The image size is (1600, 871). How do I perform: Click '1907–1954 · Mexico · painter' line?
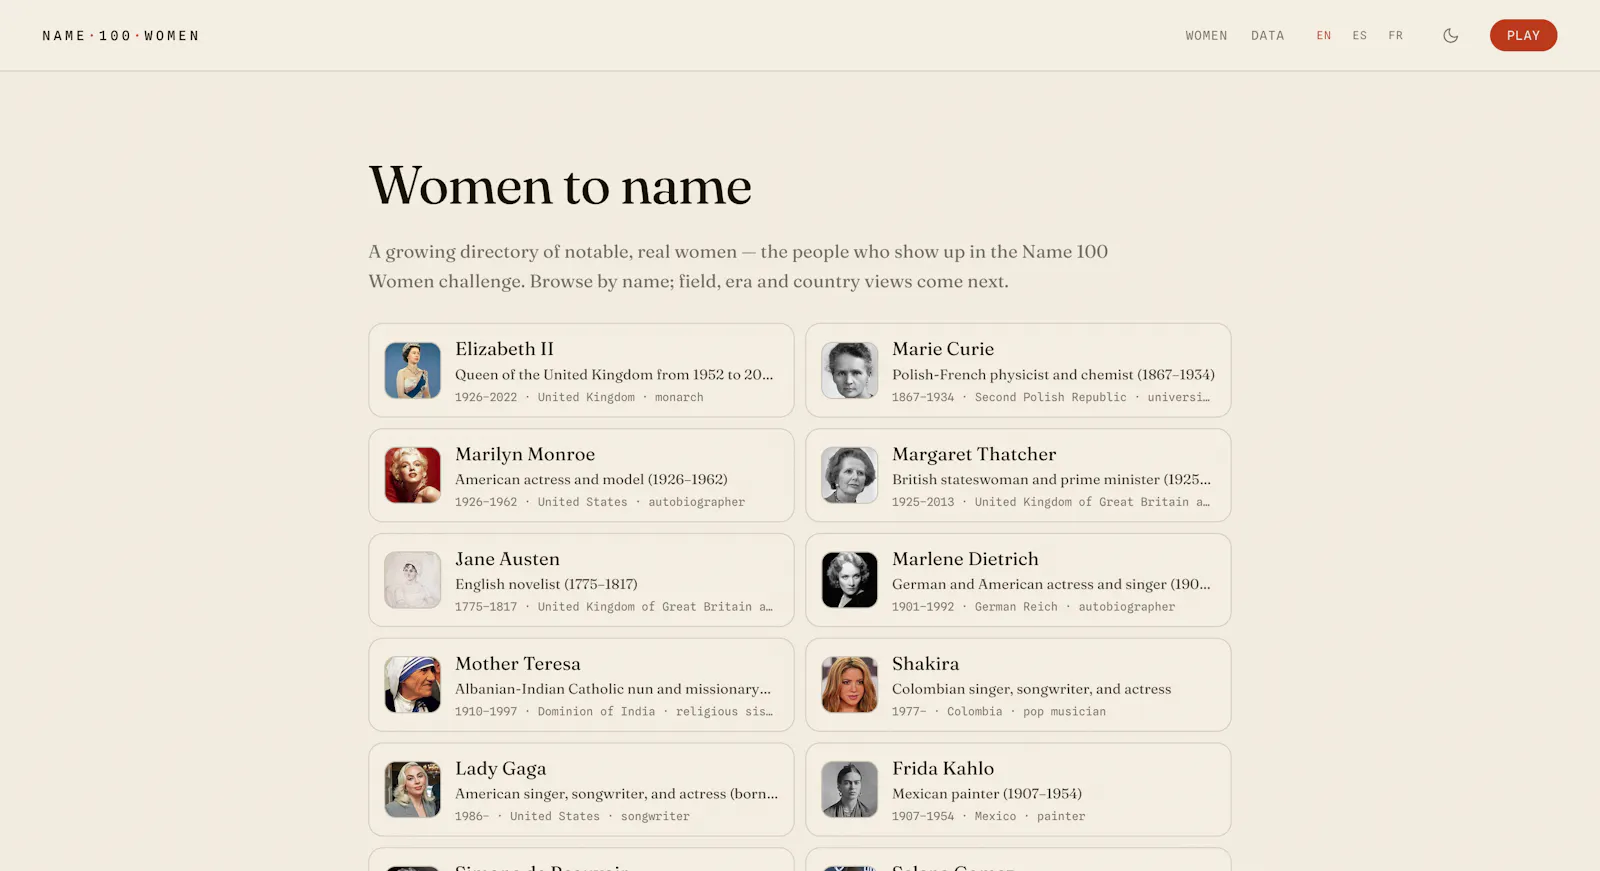click(988, 816)
